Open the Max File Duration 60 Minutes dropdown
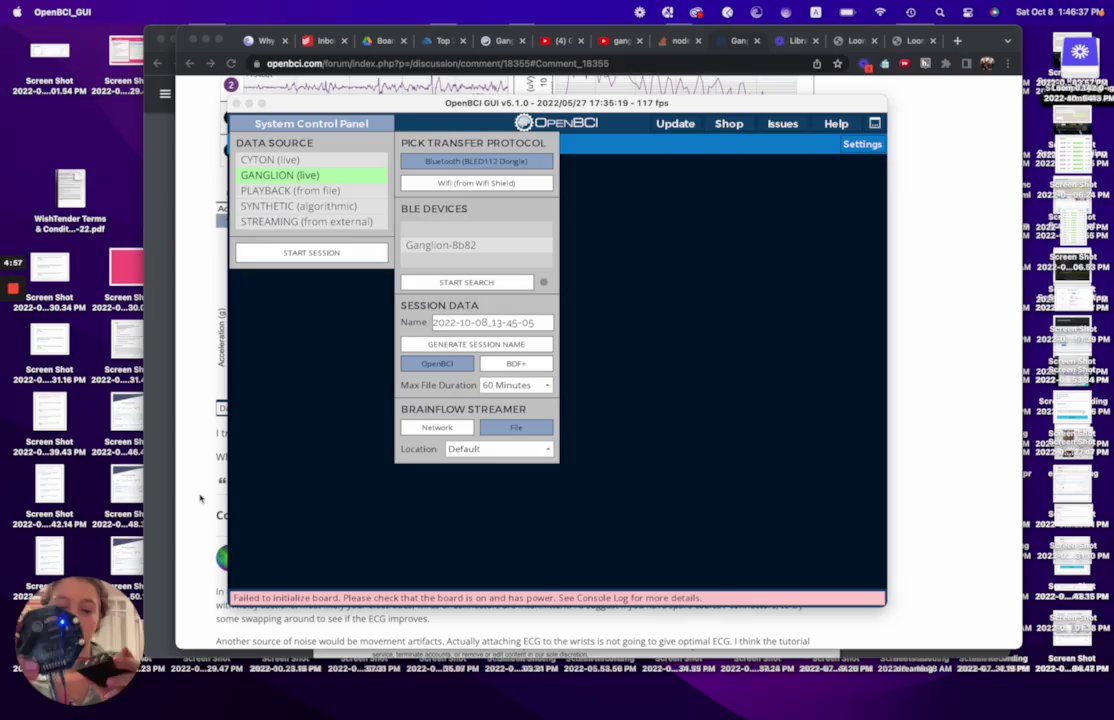 coord(516,385)
